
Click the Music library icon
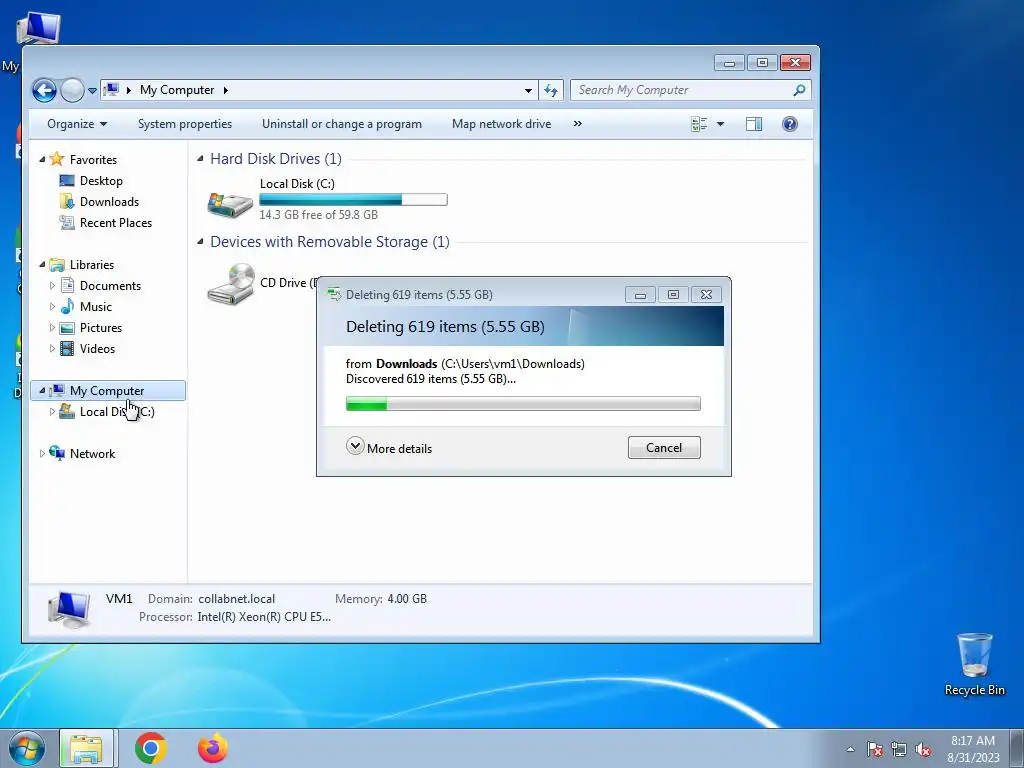pyautogui.click(x=67, y=306)
